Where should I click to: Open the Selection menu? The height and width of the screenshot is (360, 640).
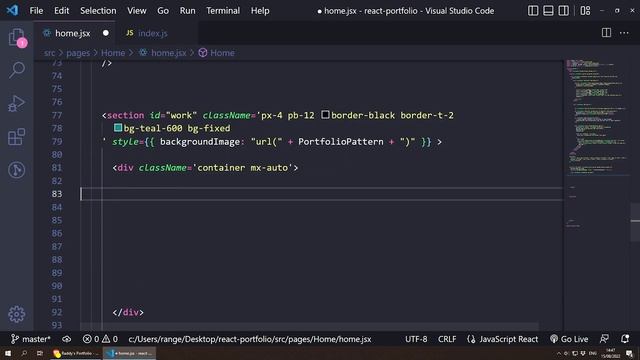[x=98, y=11]
